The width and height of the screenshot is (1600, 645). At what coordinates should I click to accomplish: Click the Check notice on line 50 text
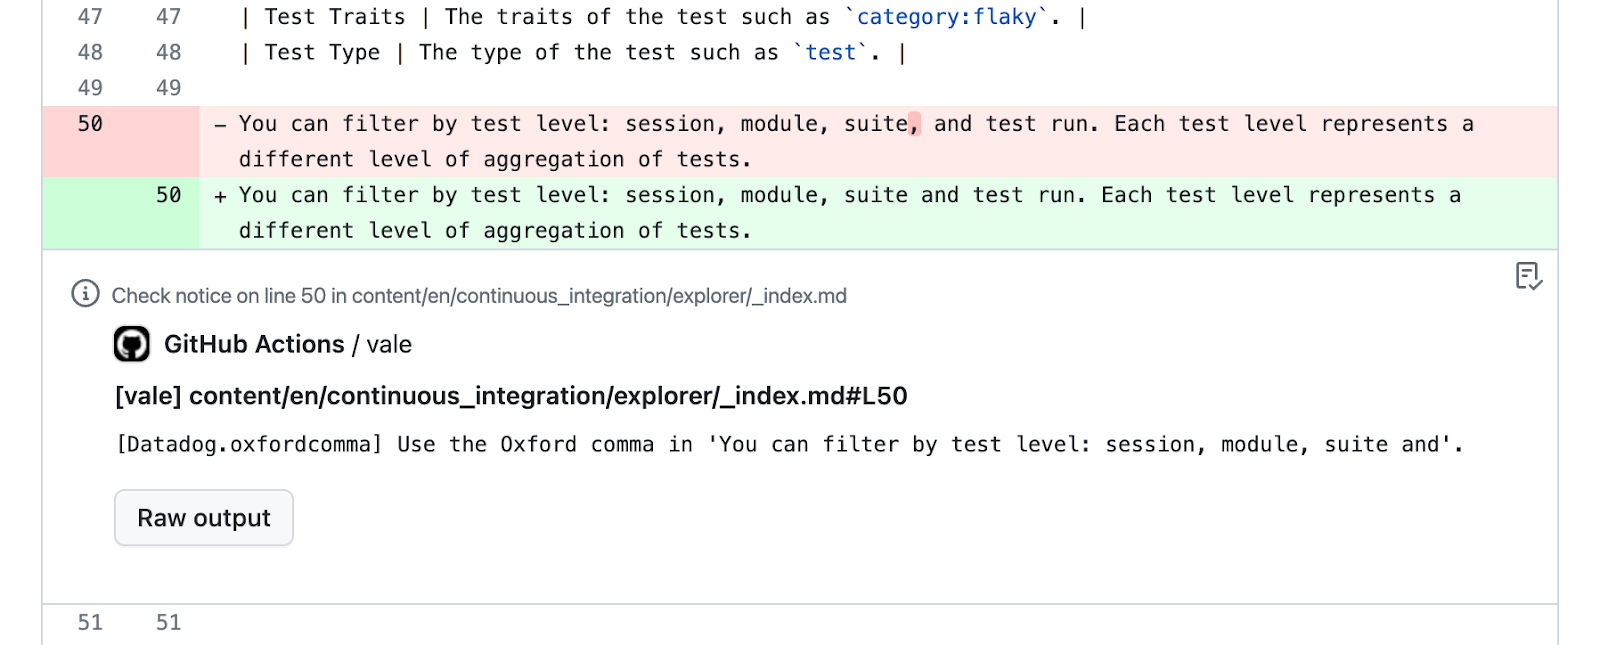coord(479,296)
